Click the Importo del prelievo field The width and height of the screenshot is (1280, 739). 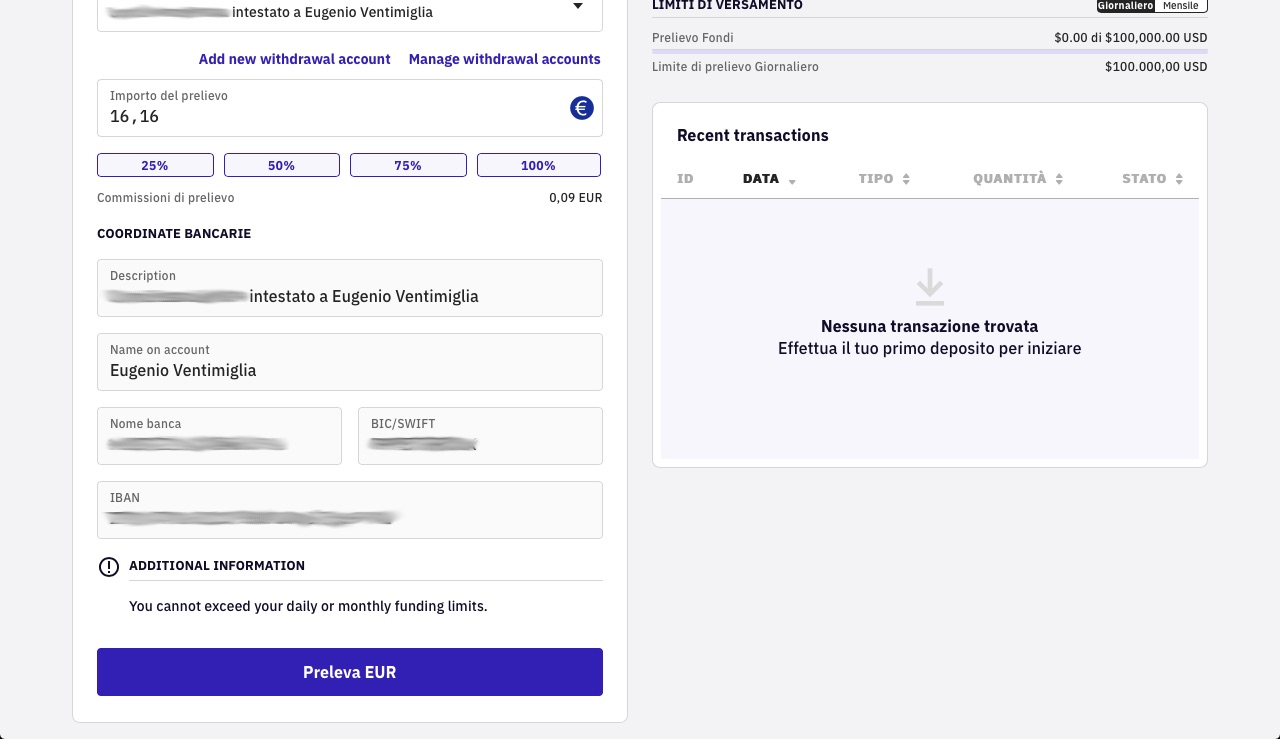pyautogui.click(x=350, y=108)
